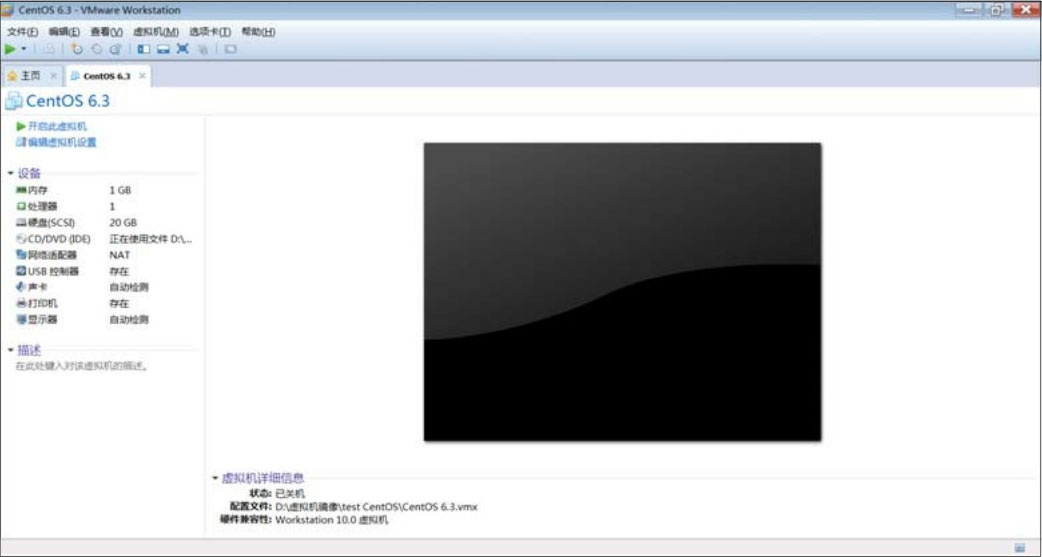Image resolution: width=1042 pixels, height=557 pixels.
Task: Select the CentOS 6.3 tab
Action: [x=106, y=76]
